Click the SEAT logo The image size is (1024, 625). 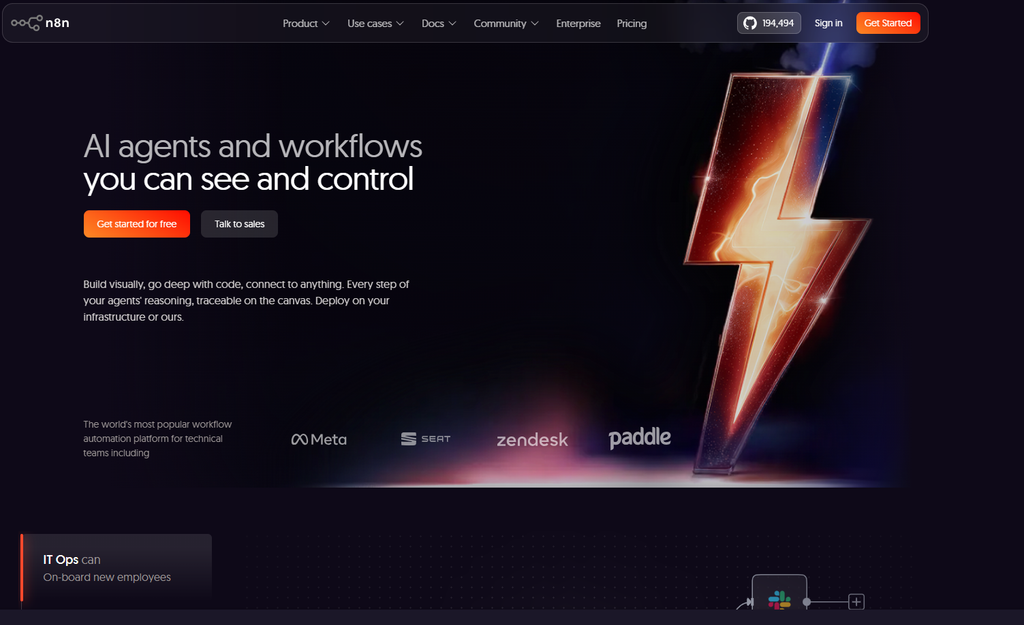(x=426, y=439)
